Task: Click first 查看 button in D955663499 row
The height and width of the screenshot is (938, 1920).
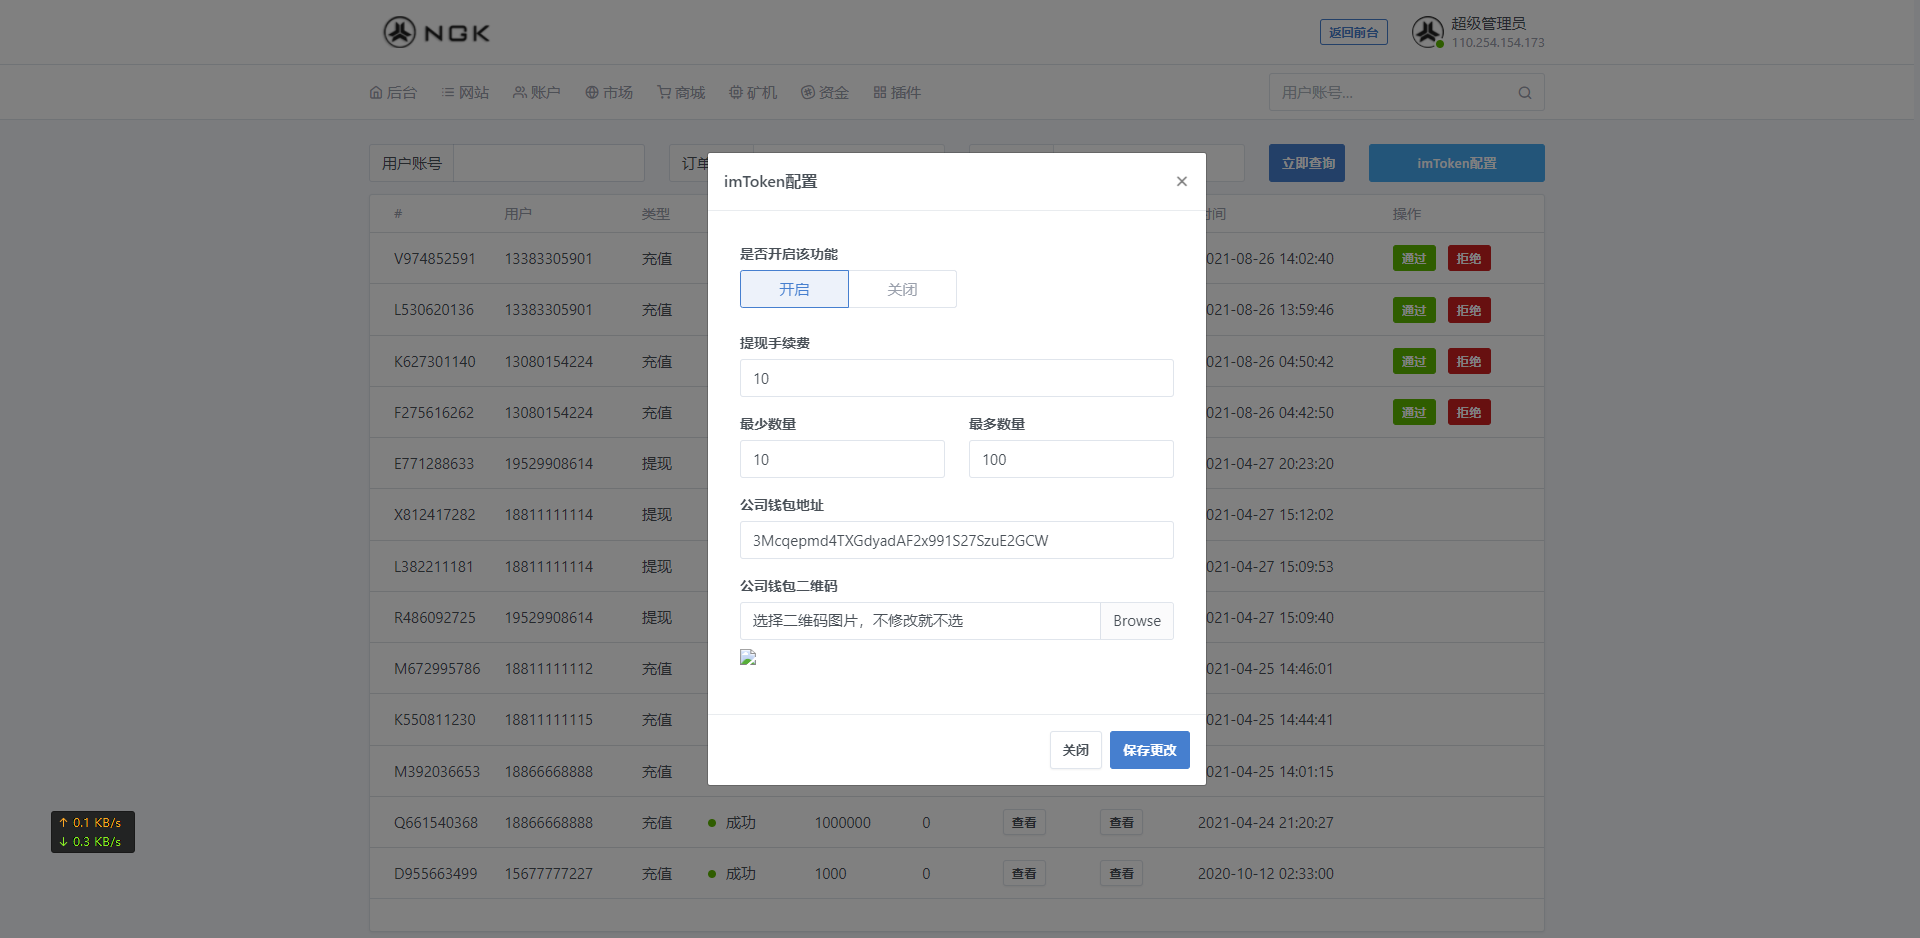Action: (x=1024, y=873)
